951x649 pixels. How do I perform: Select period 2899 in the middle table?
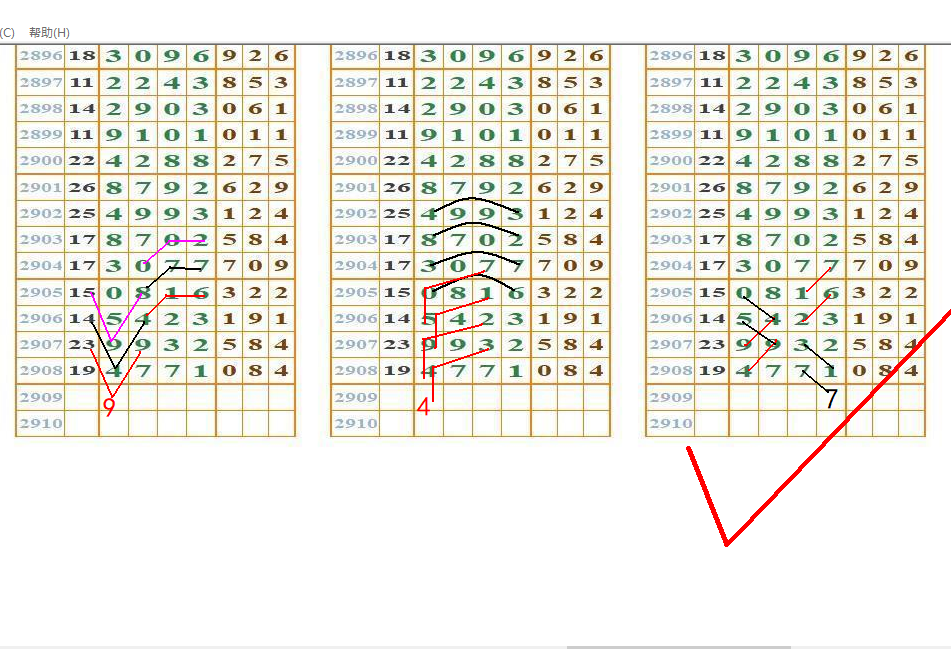(356, 135)
